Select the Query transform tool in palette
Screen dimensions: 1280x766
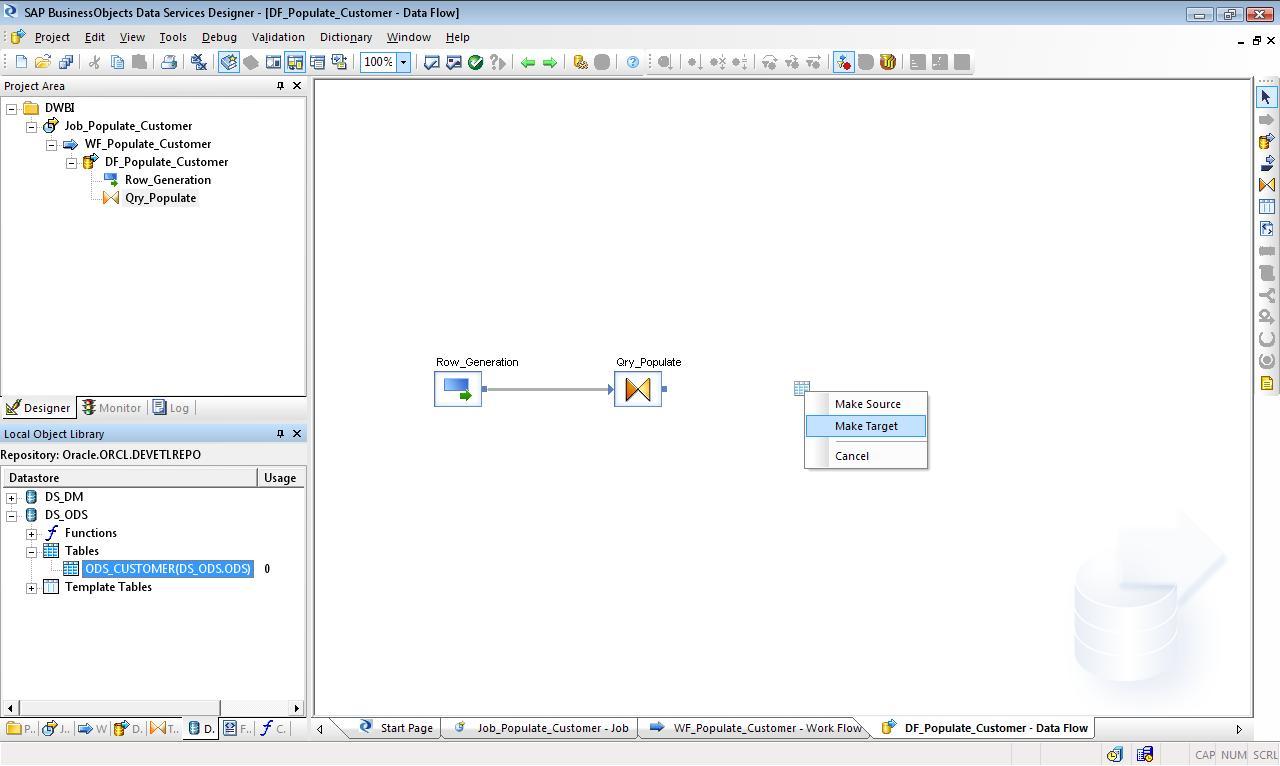tap(1266, 185)
